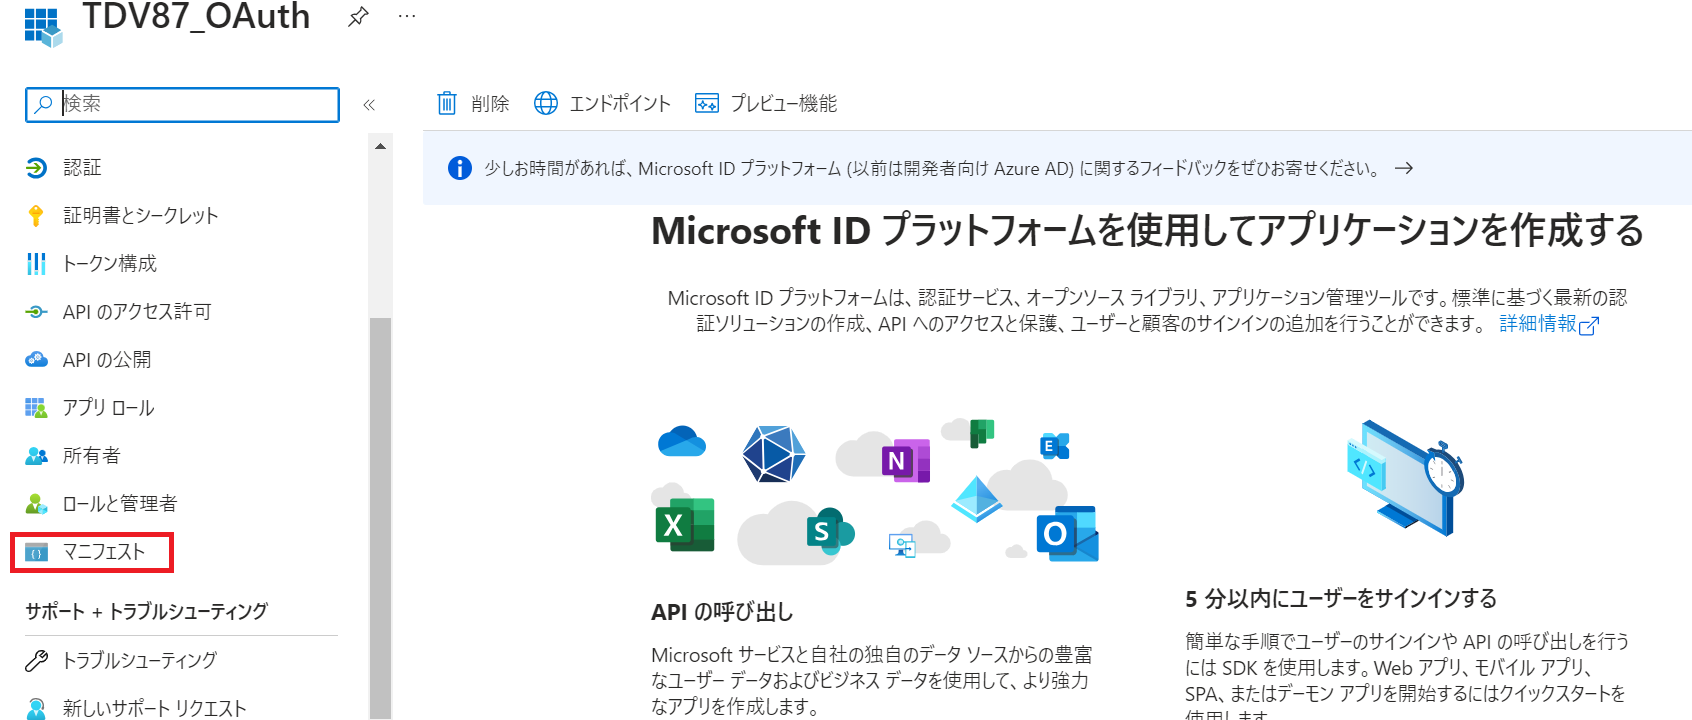
Task: Click the sidebar vertical scrollbar thumb
Action: pos(380,518)
